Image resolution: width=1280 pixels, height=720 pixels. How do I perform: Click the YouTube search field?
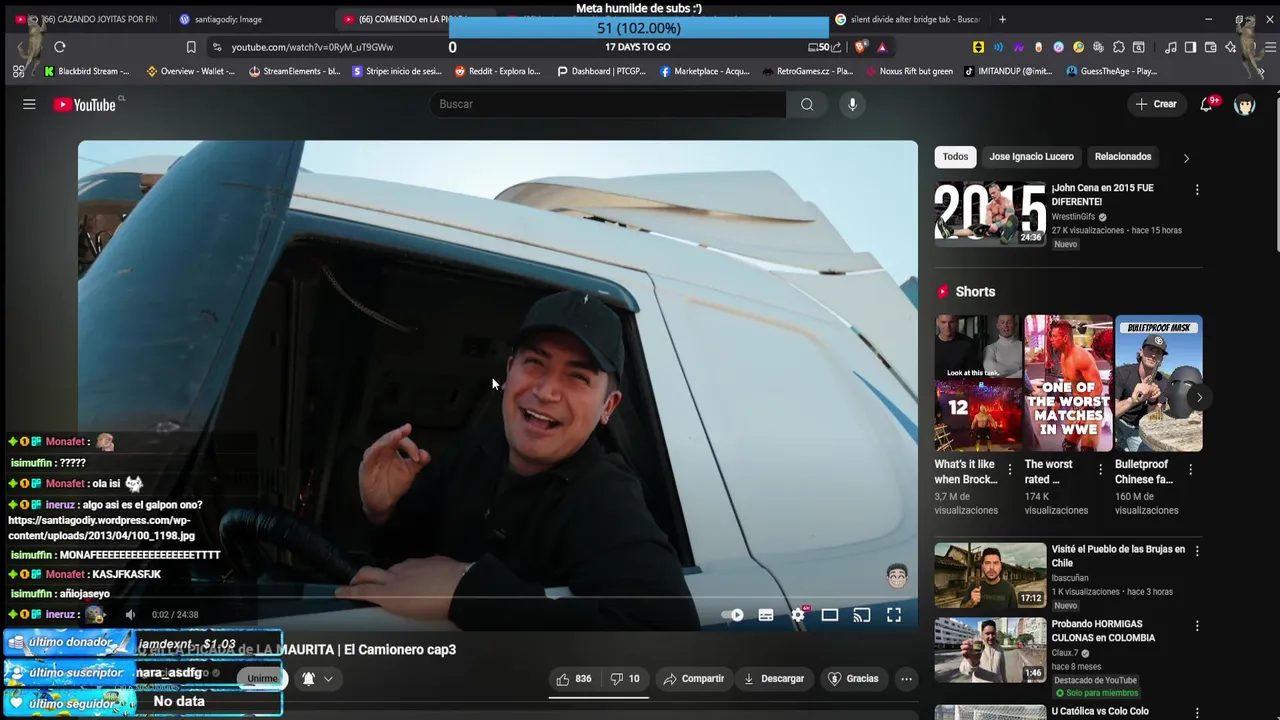[607, 104]
